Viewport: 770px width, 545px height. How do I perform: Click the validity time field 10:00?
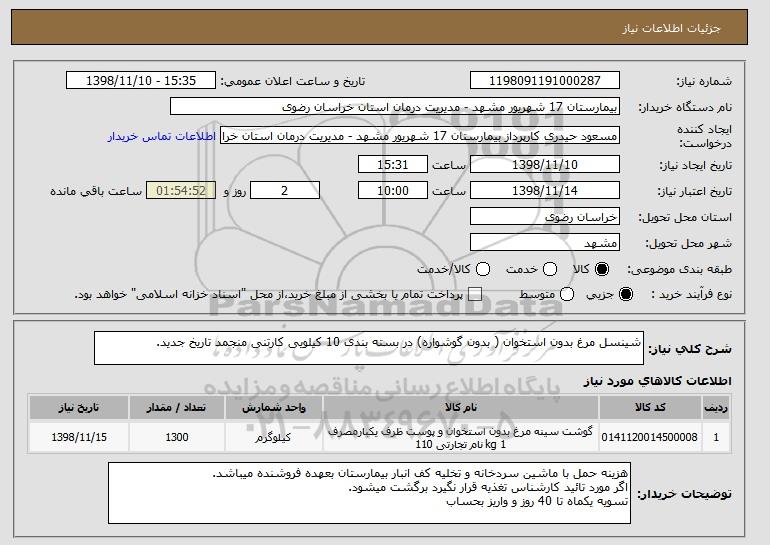point(393,191)
